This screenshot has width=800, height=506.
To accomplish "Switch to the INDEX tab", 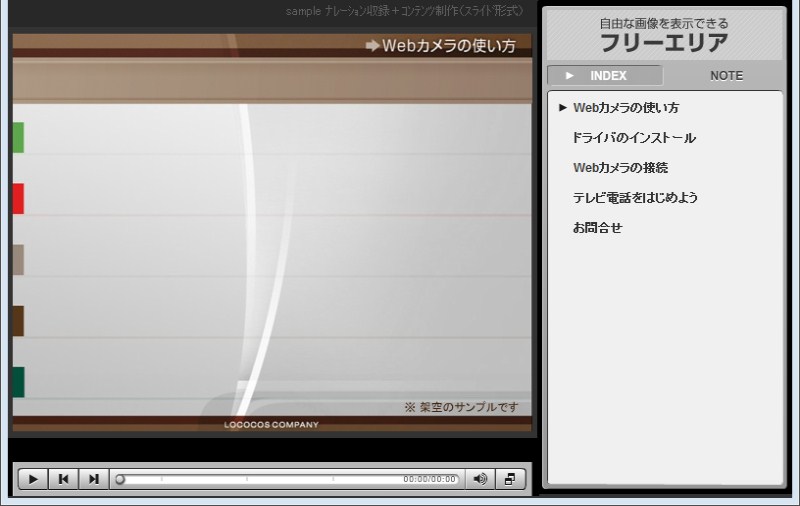I will click(x=605, y=75).
